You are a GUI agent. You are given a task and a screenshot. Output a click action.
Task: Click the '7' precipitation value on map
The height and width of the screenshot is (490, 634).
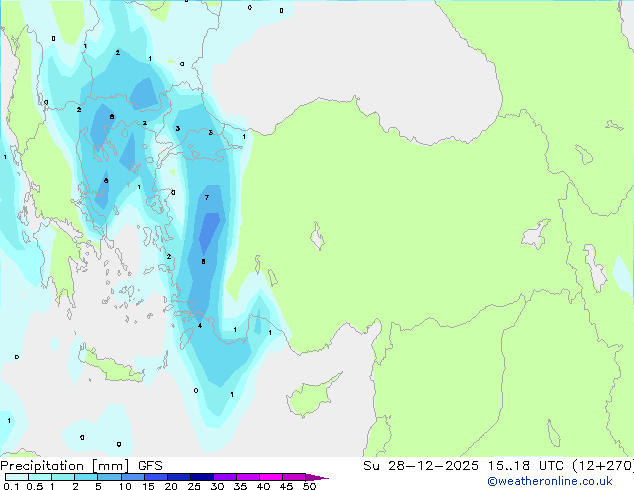[x=207, y=197]
